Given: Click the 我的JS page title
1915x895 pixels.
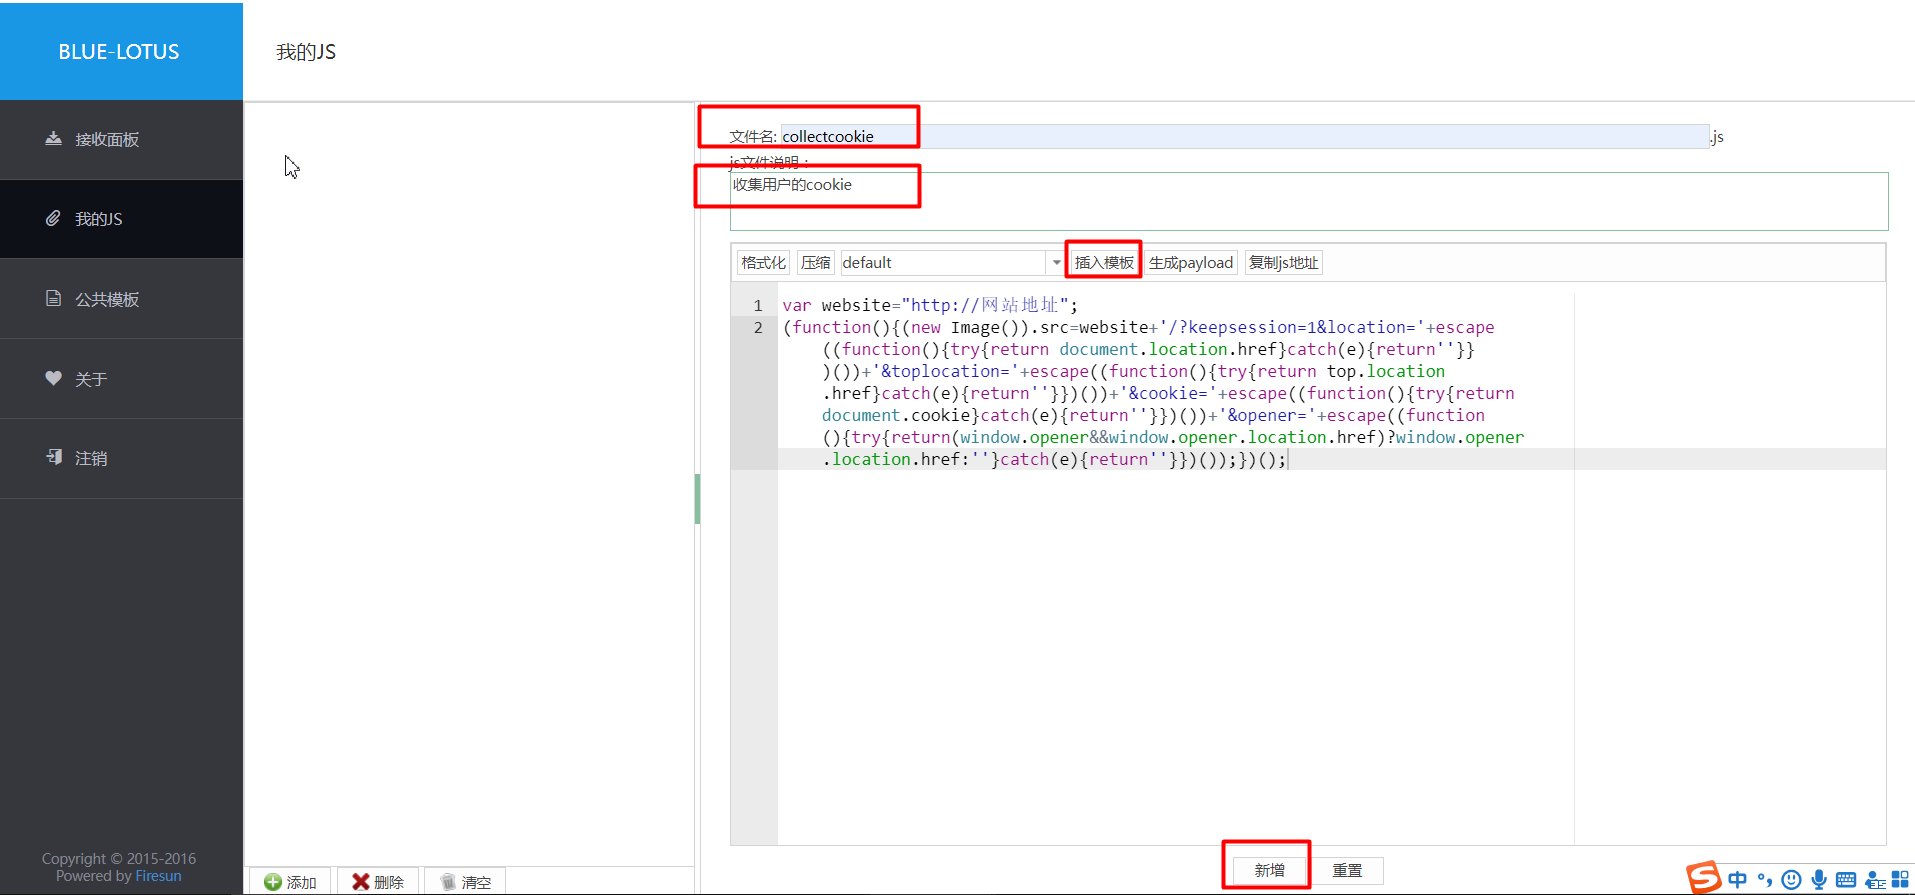Looking at the screenshot, I should (x=306, y=52).
